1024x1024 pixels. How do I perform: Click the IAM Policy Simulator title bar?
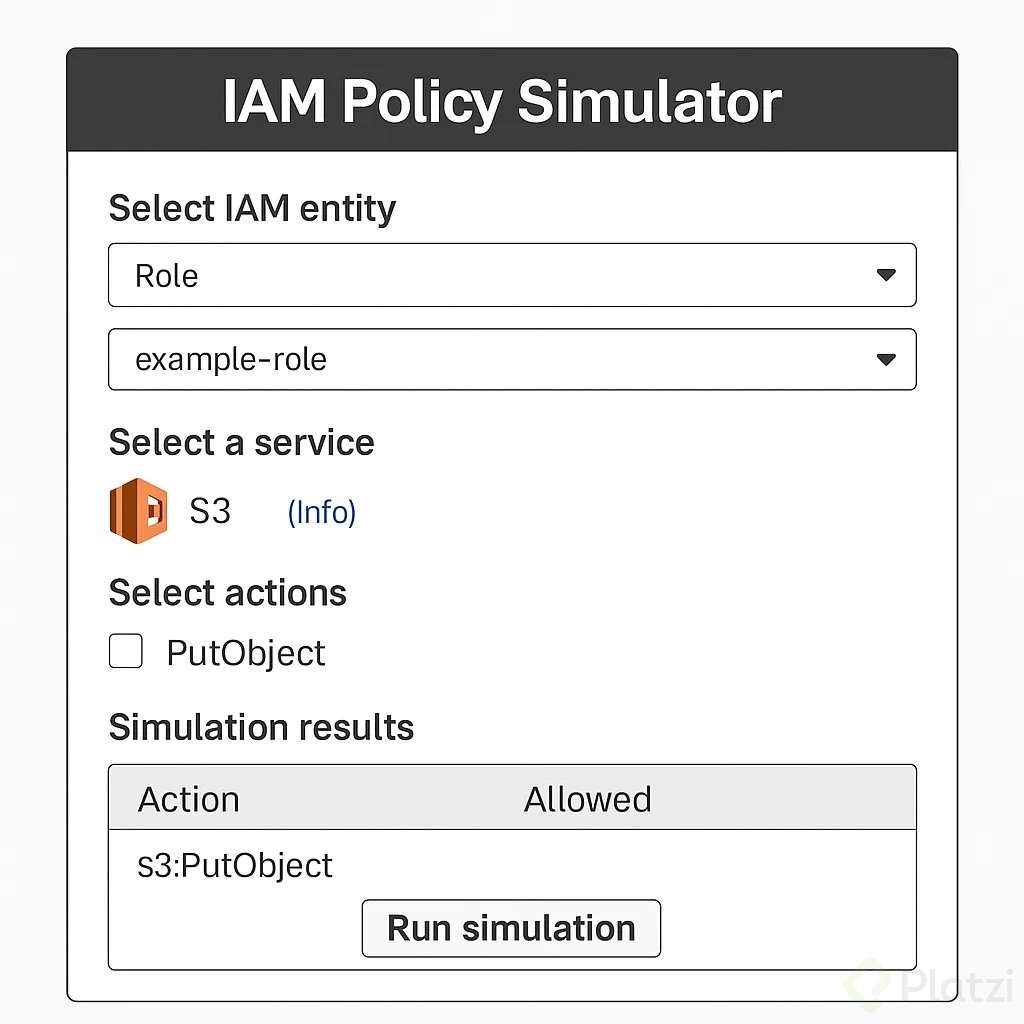pyautogui.click(x=512, y=100)
